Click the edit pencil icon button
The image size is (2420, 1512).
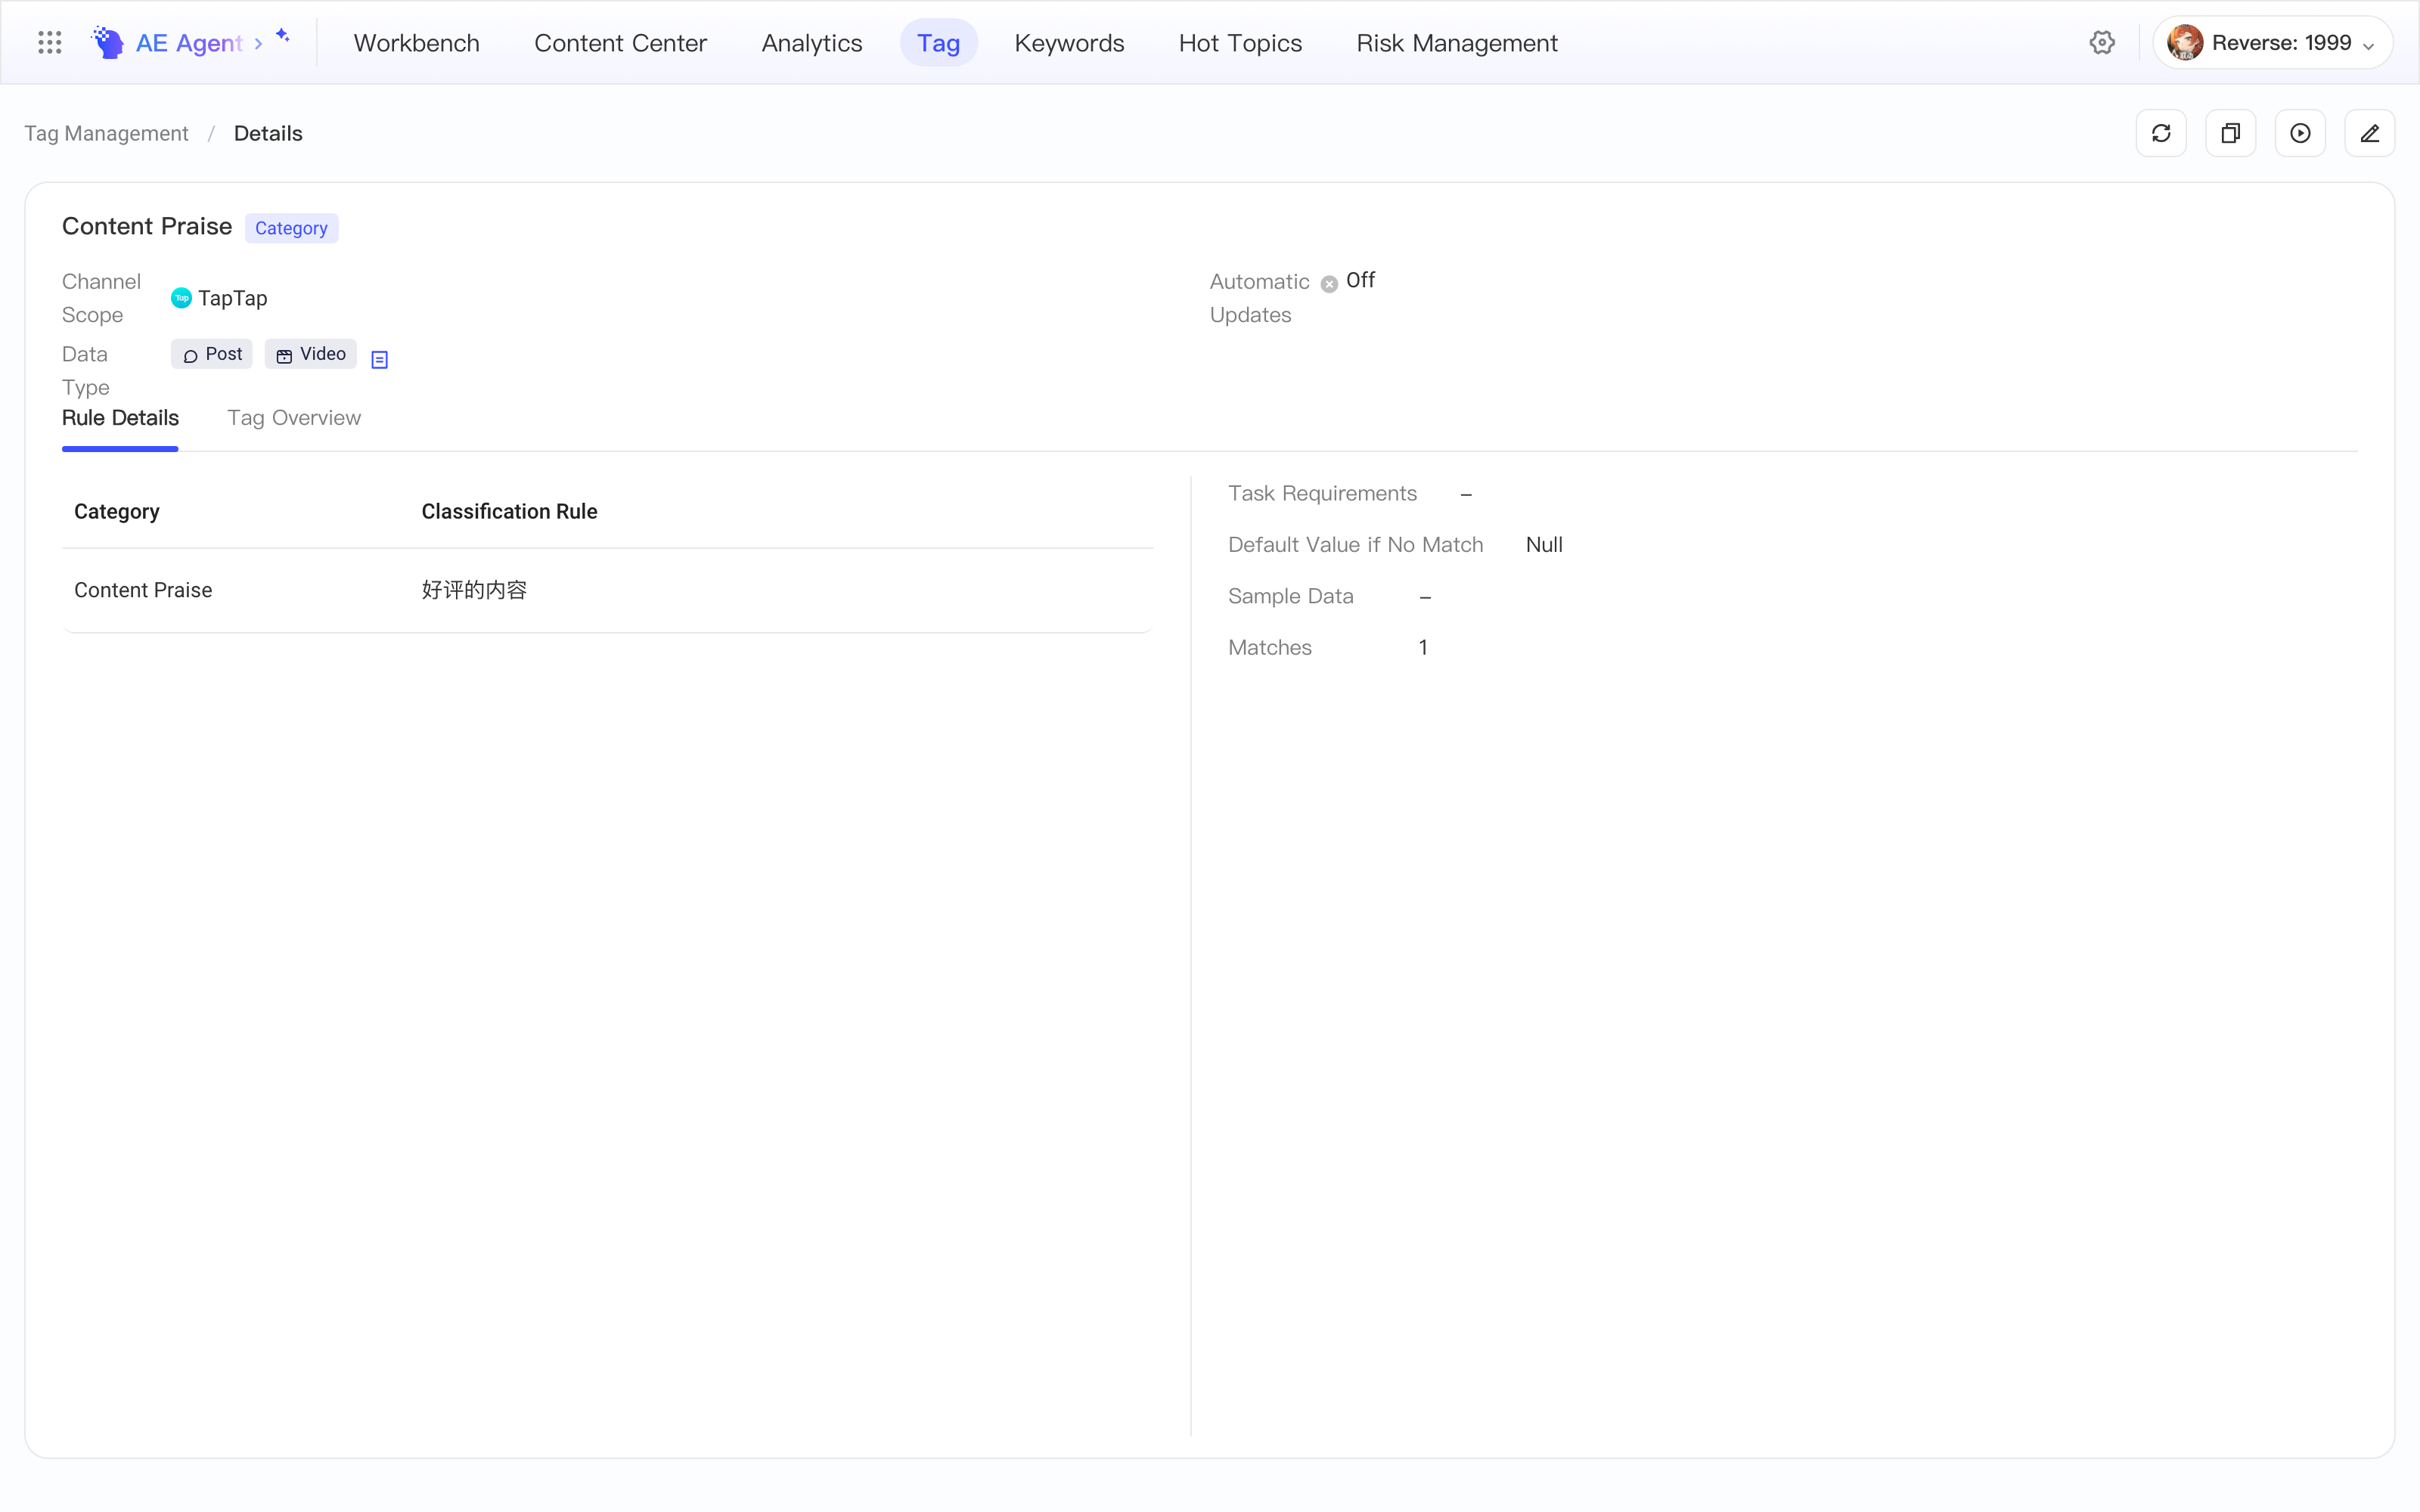[x=2369, y=133]
